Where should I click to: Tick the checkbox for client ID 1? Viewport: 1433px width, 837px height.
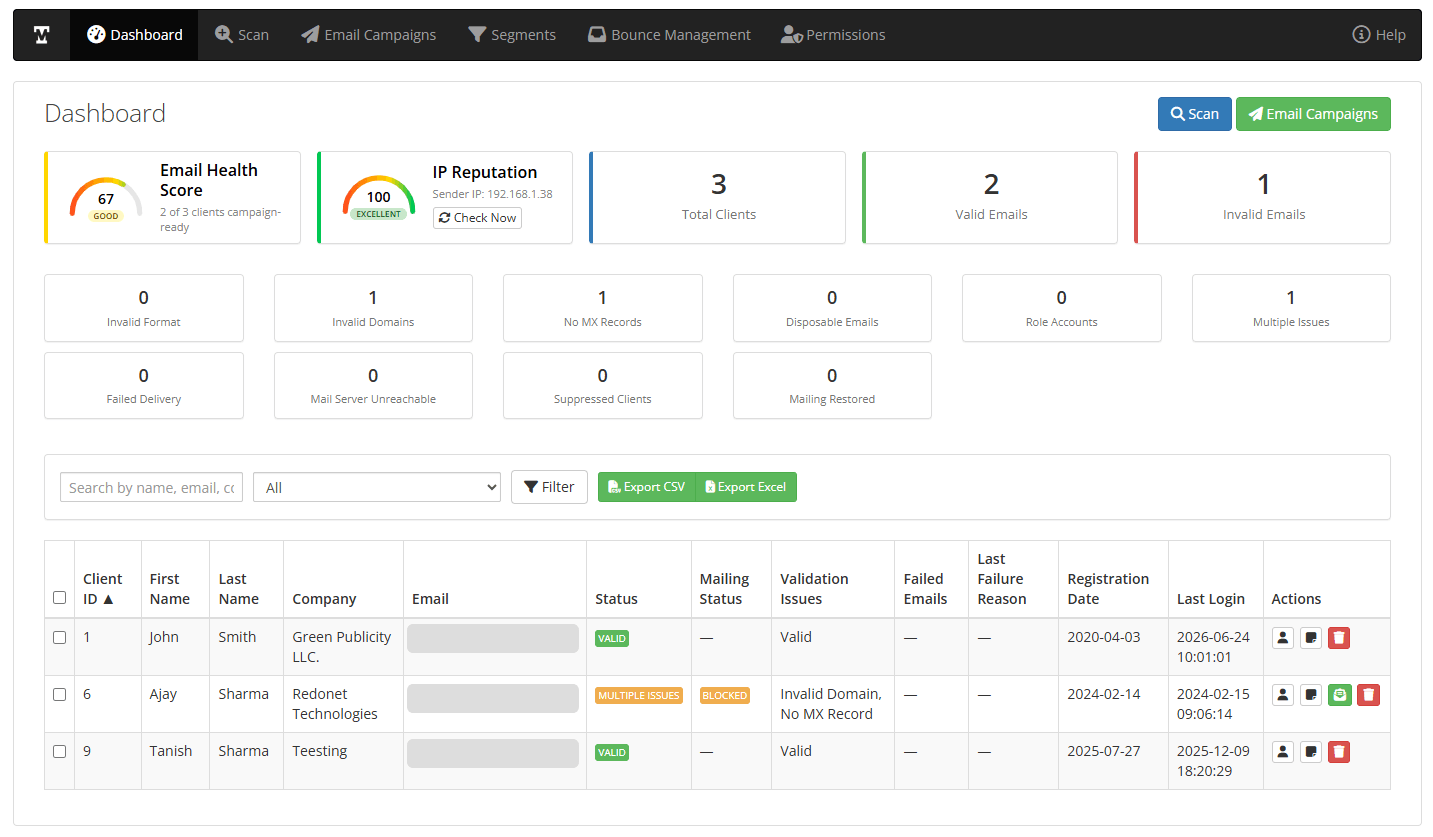pyautogui.click(x=59, y=637)
